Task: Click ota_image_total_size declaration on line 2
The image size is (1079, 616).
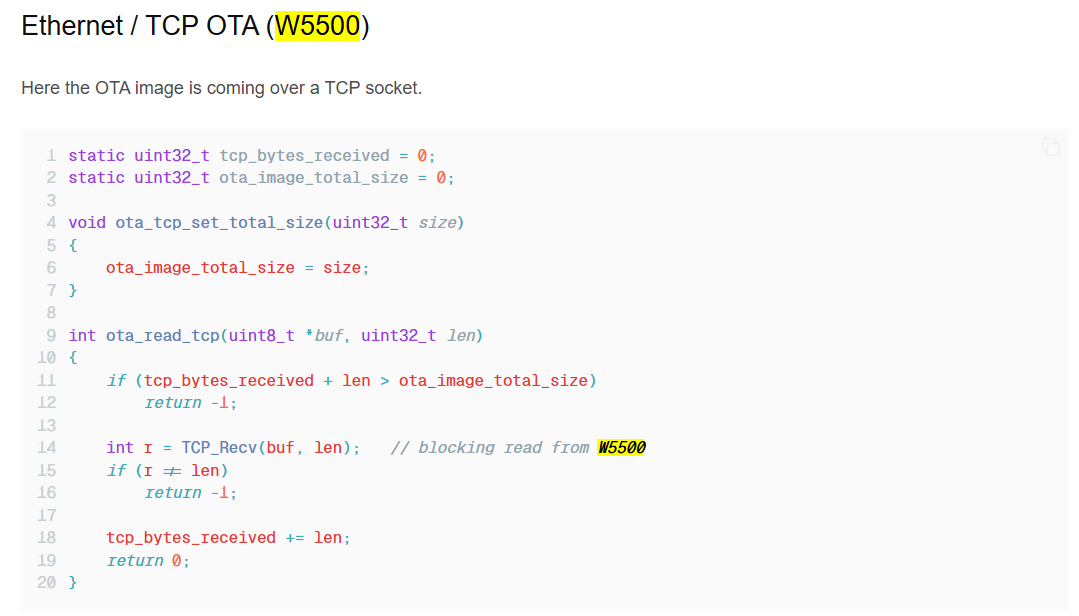Action: (x=313, y=178)
